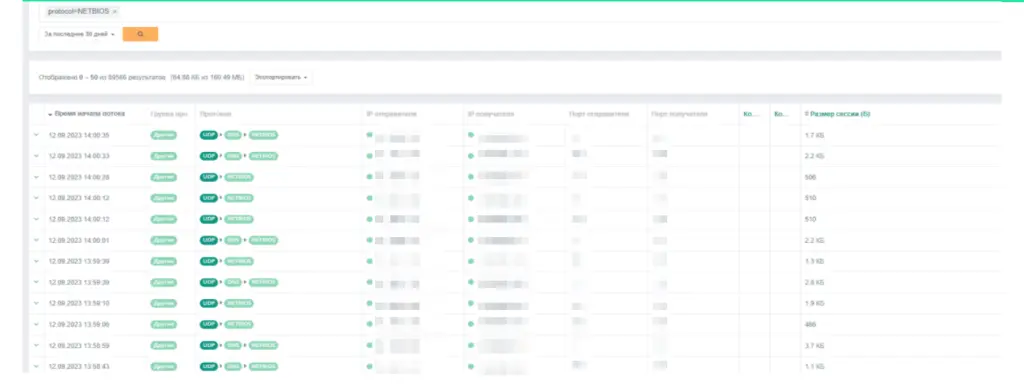Screen dimensions: 1024x387
Task: Click the 'Другие' group tag in the 13:58:43 row
Action: coord(163,366)
